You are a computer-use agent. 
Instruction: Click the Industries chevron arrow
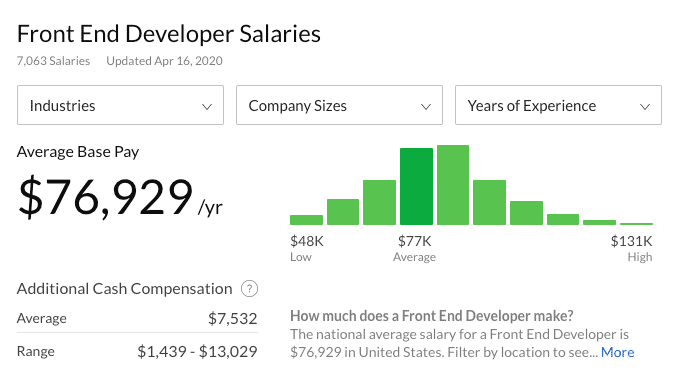(x=207, y=107)
